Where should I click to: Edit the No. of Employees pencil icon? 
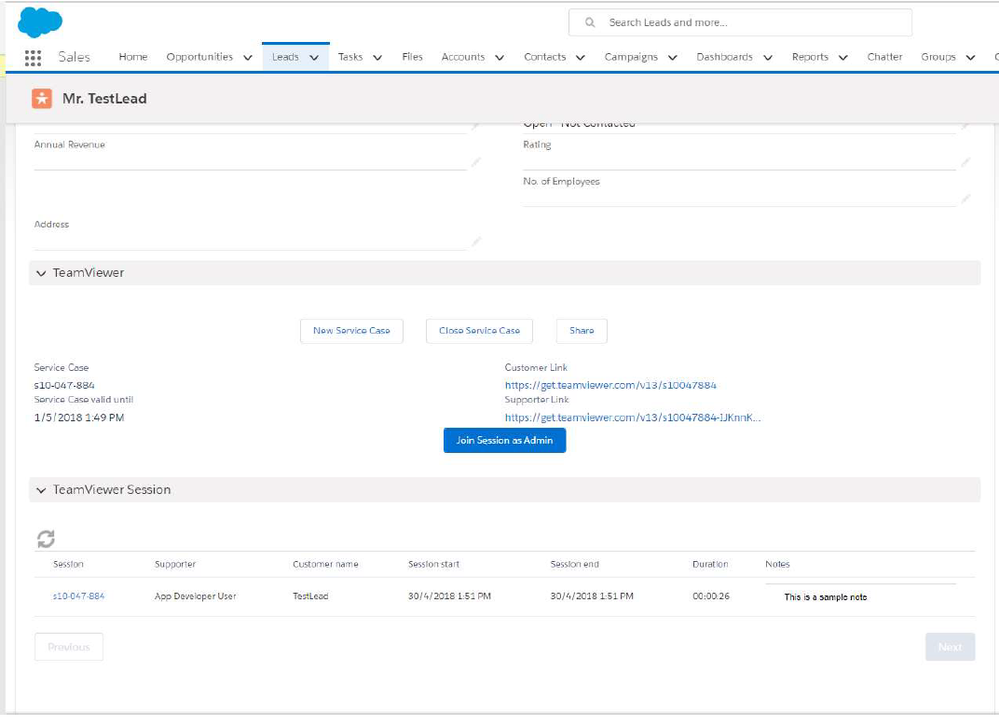(965, 199)
